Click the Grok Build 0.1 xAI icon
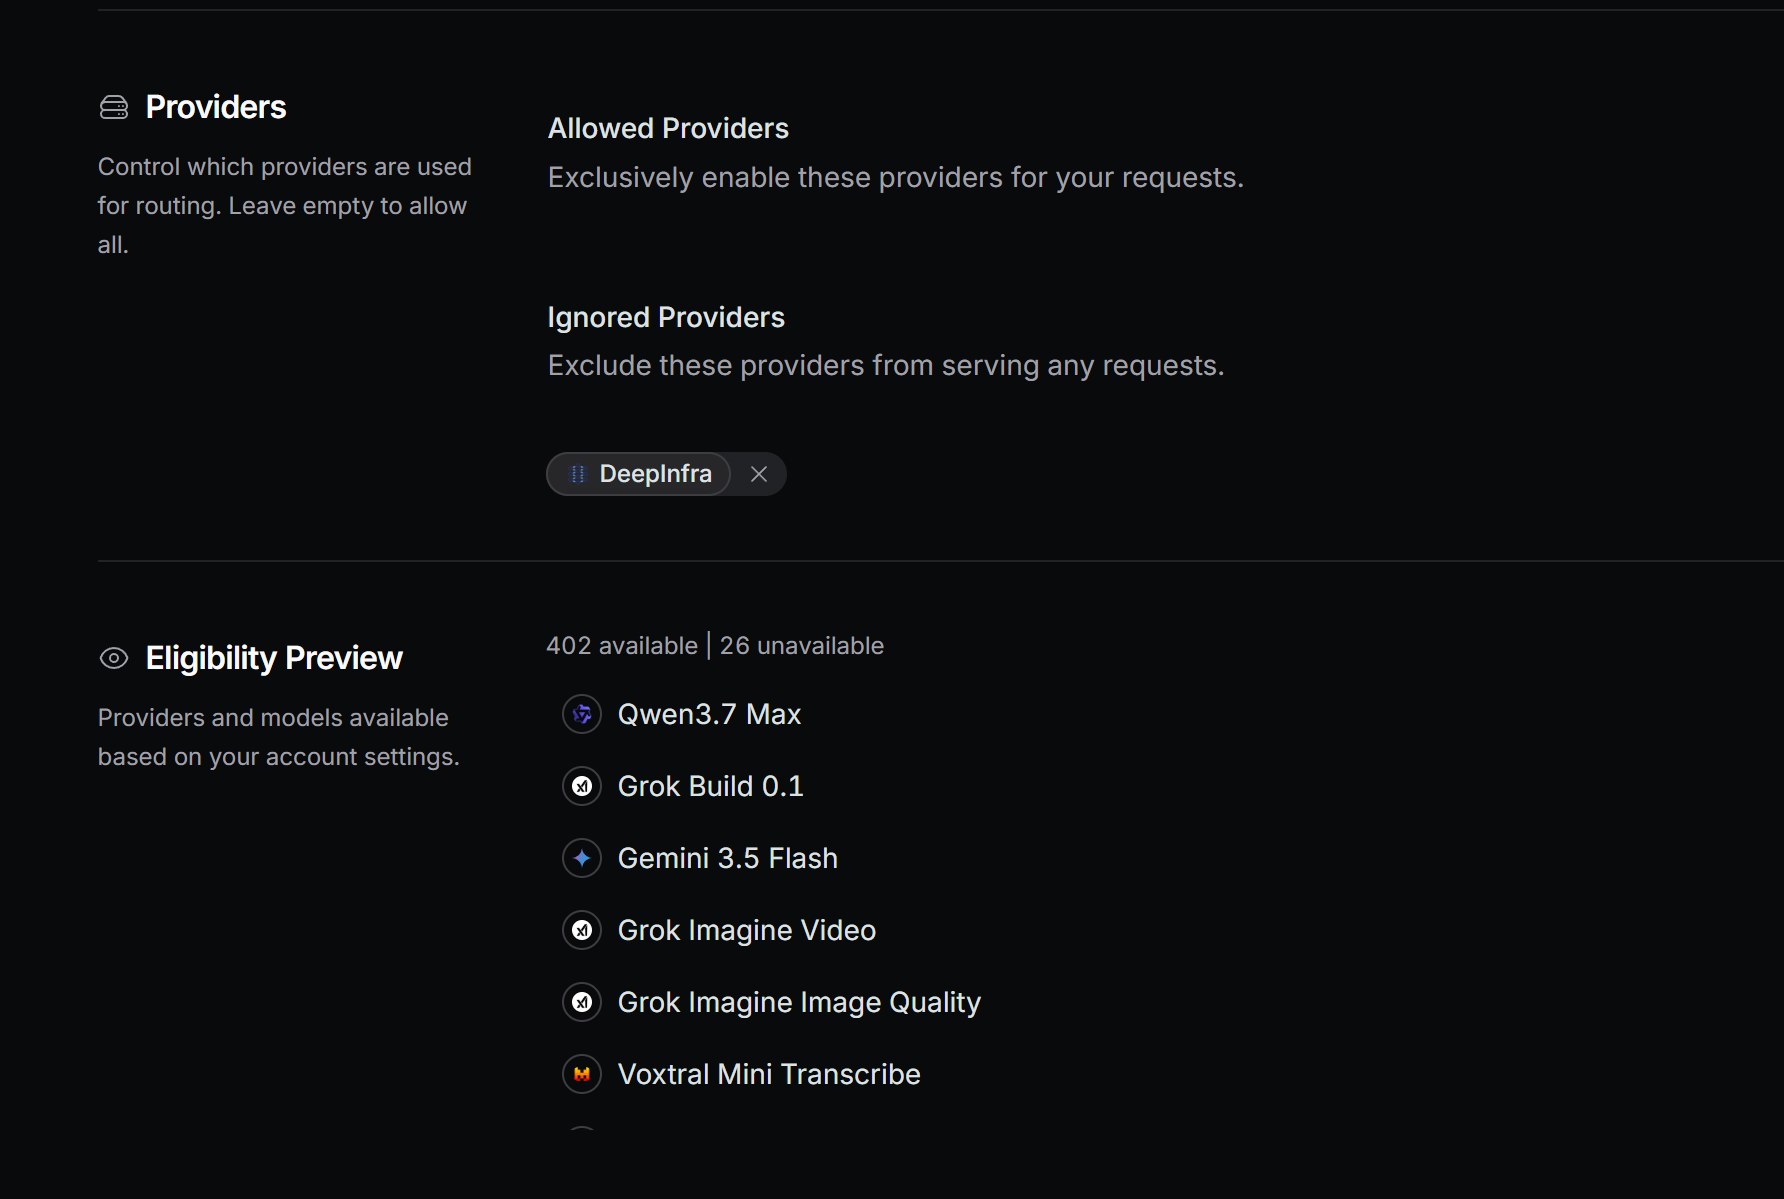The height and width of the screenshot is (1199, 1784). click(582, 786)
